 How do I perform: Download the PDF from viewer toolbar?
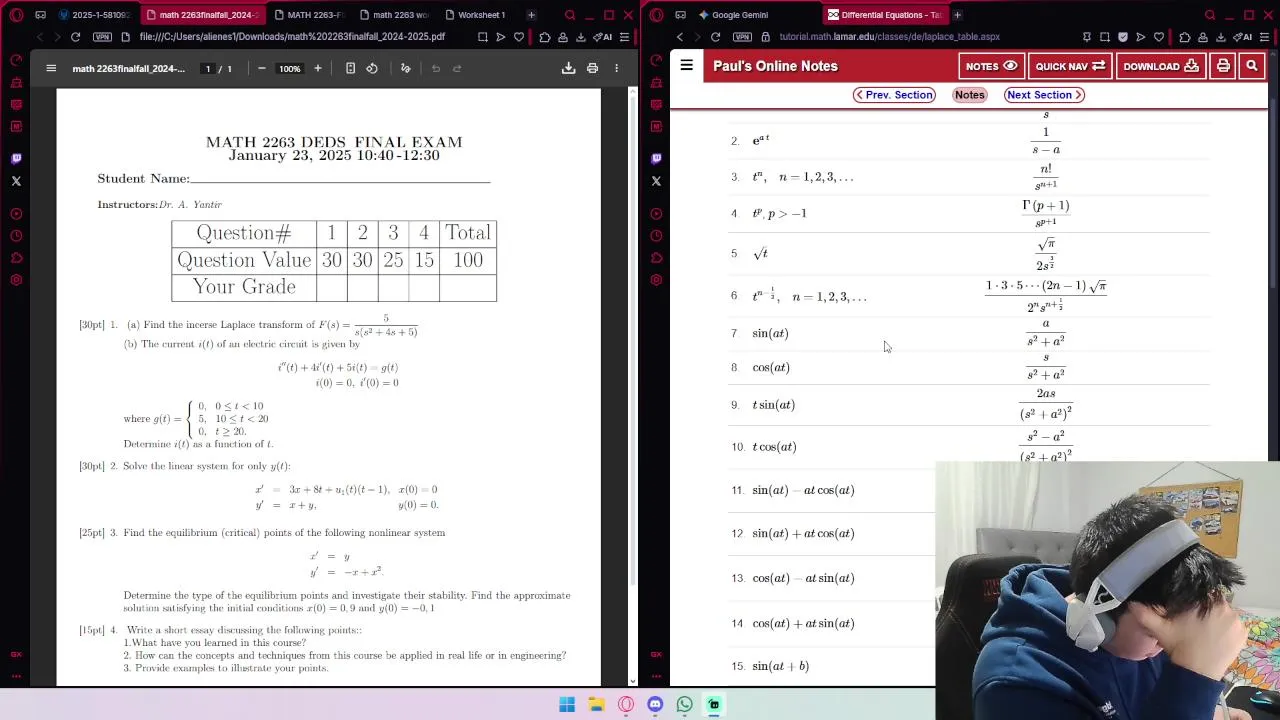(568, 68)
